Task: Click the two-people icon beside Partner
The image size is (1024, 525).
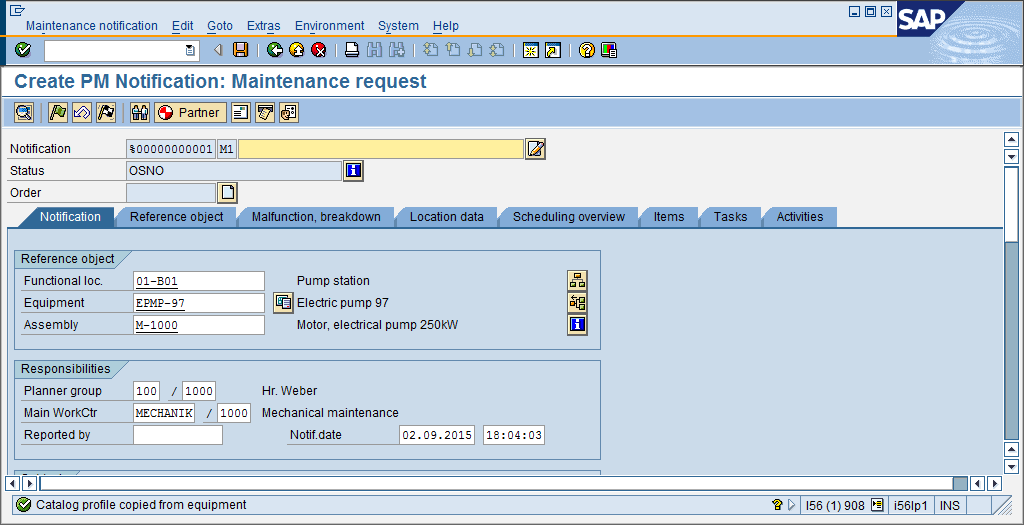Action: point(140,112)
